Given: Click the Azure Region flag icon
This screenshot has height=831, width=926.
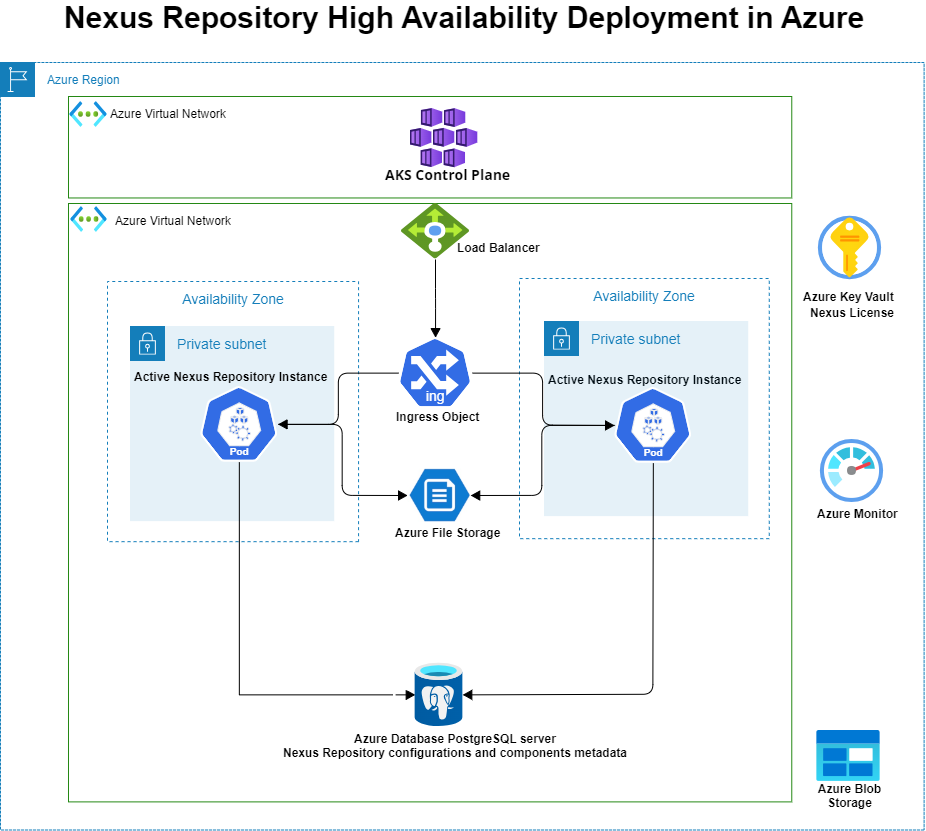Looking at the screenshot, I should (x=18, y=79).
